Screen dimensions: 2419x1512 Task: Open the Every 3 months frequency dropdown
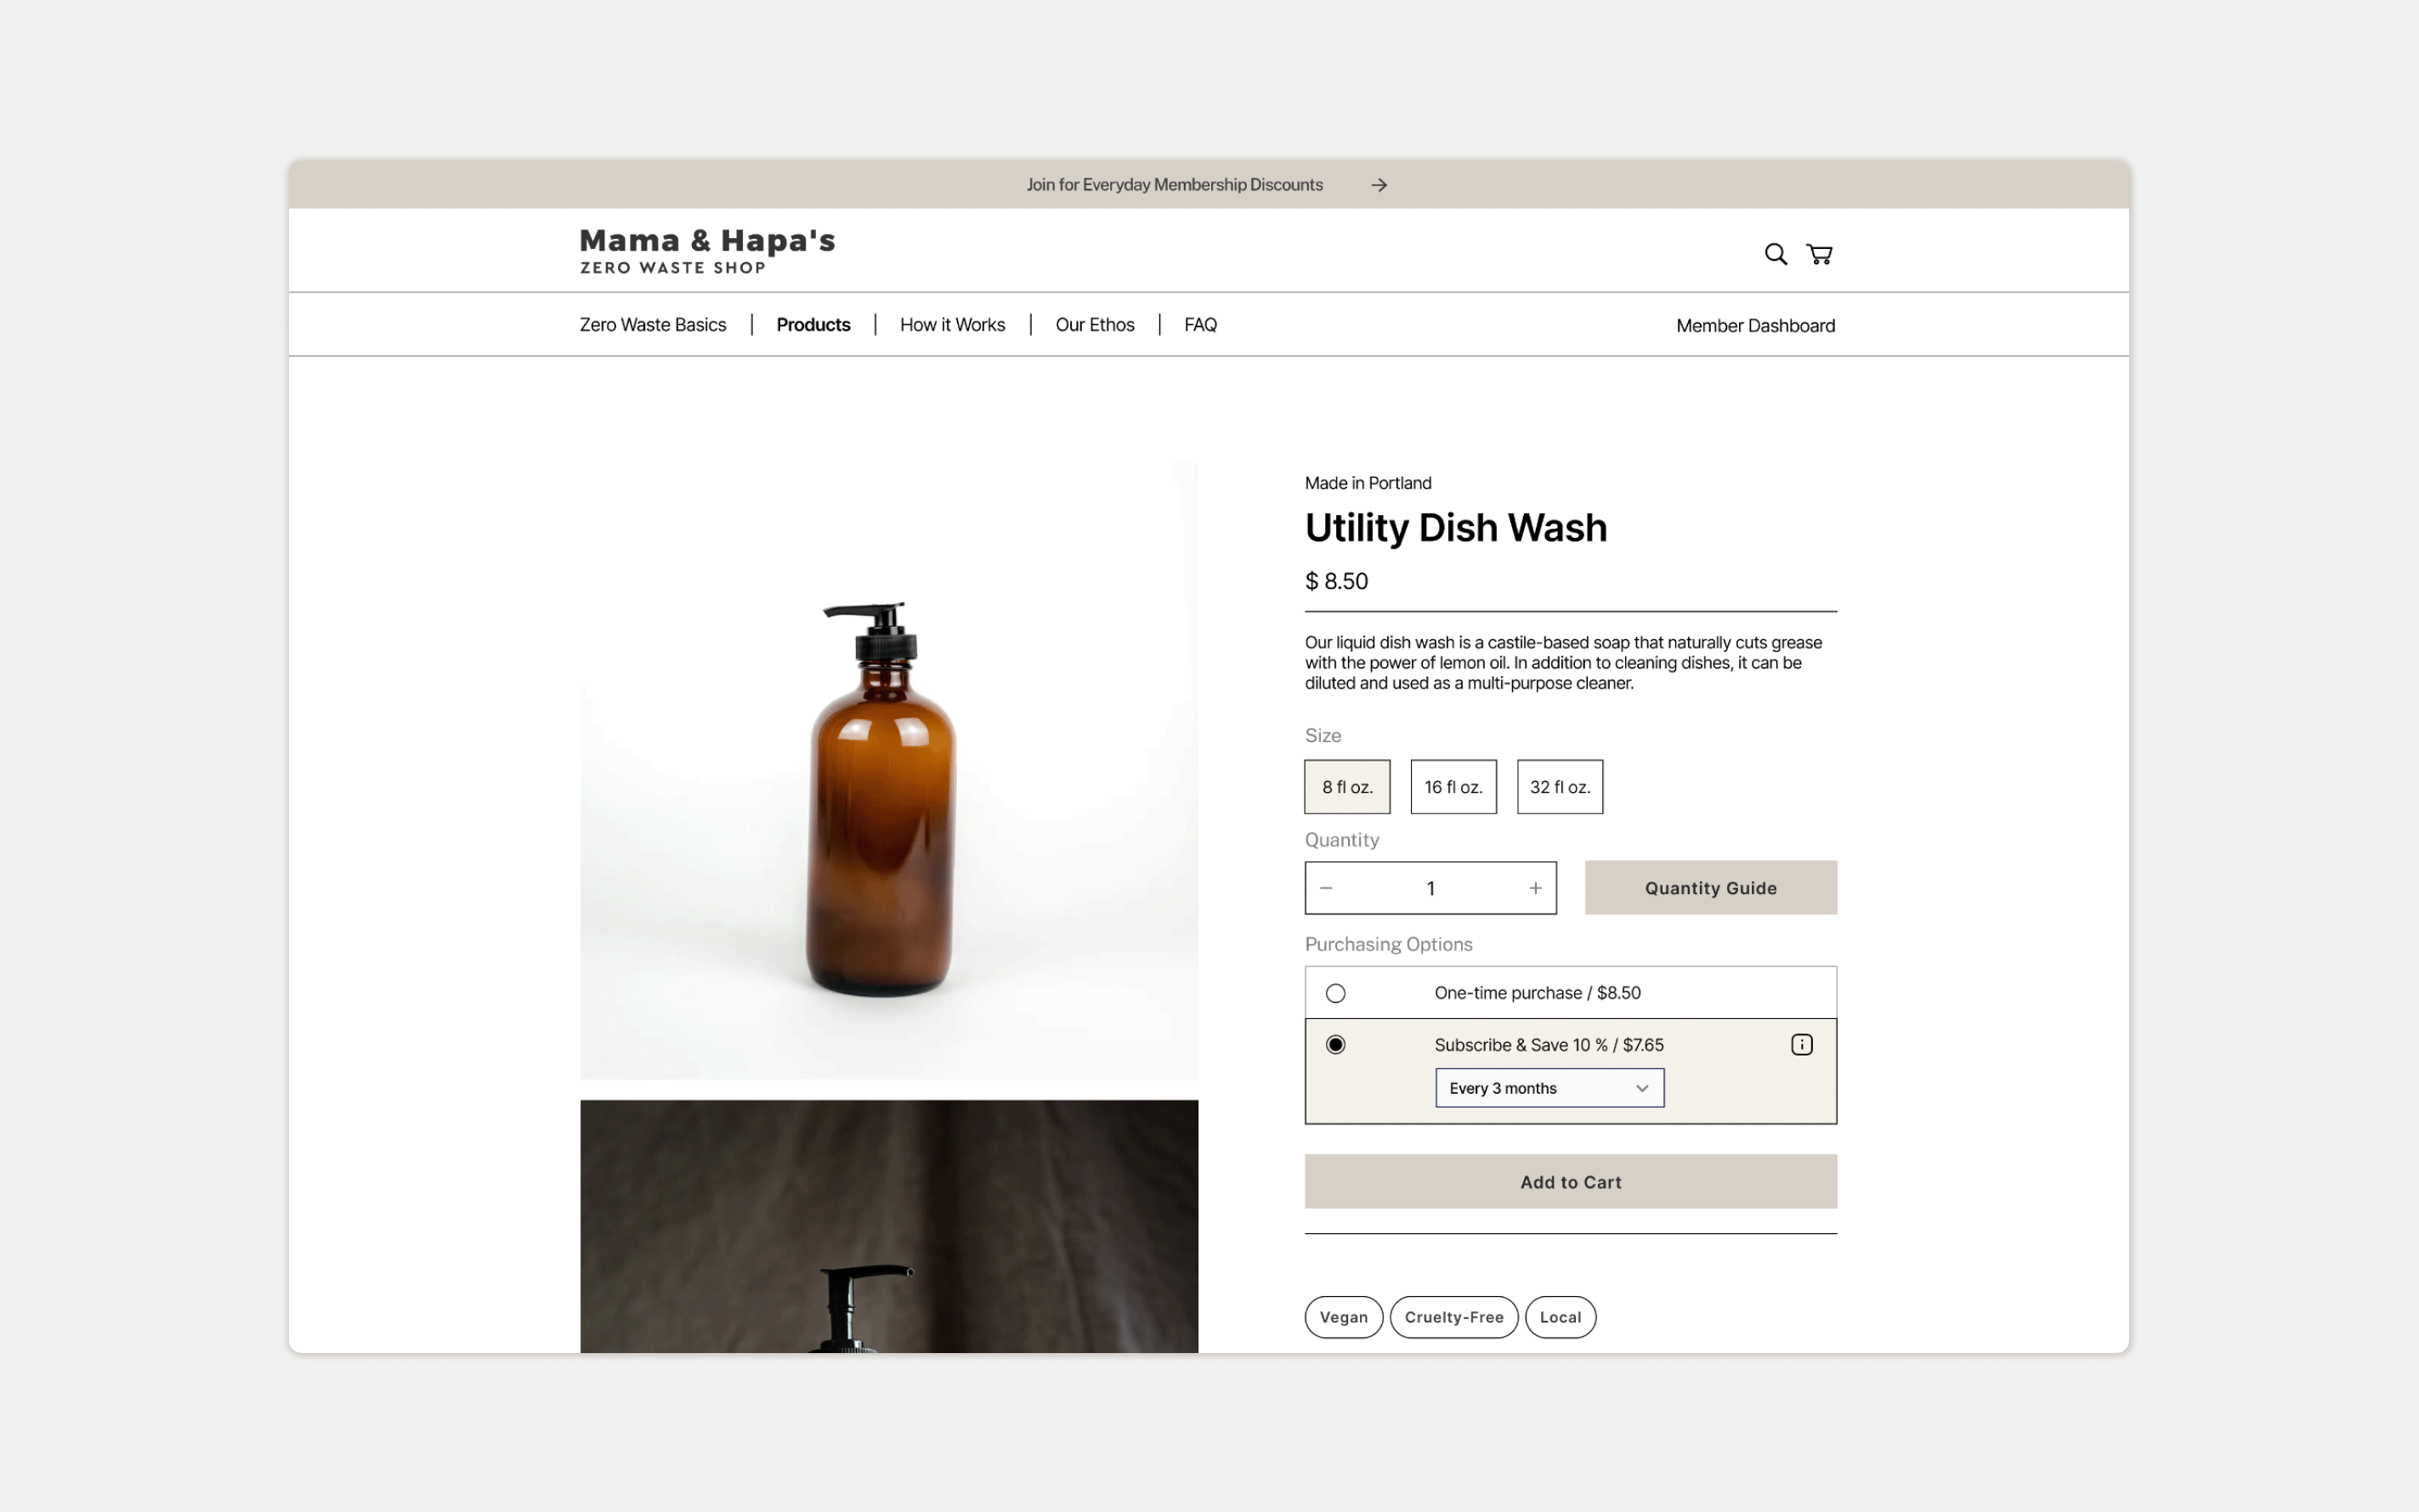click(x=1549, y=1088)
